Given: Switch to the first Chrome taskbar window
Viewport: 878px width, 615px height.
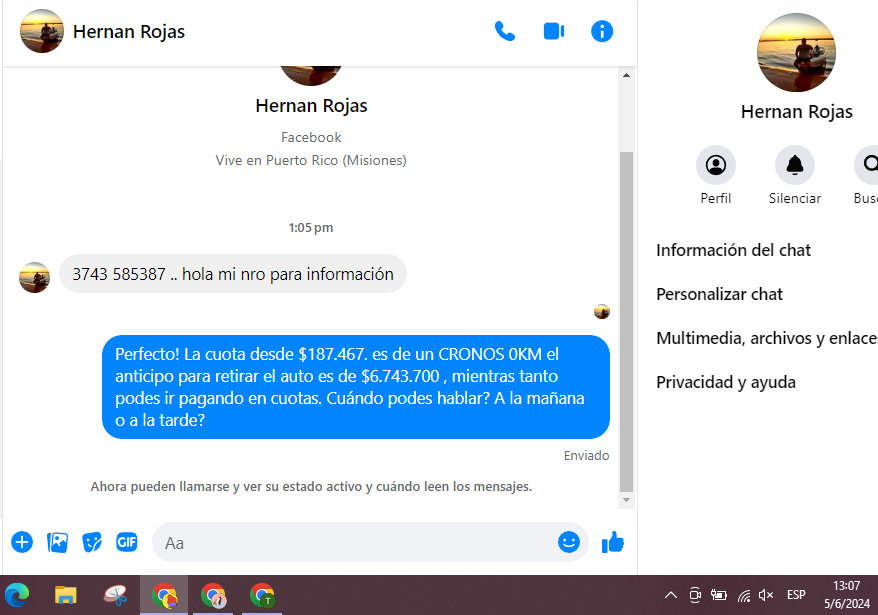Looking at the screenshot, I should click(x=164, y=595).
